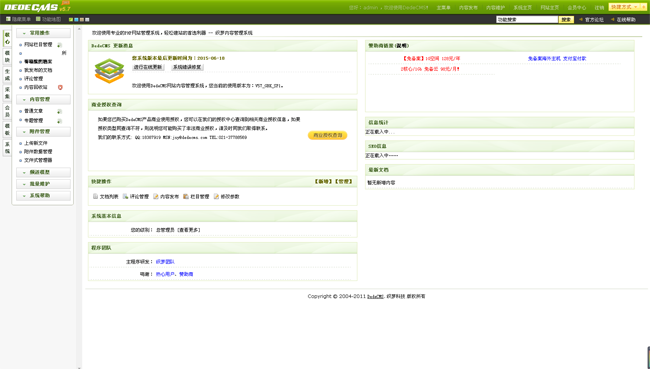
Task: Open 系统主页 in top navigation
Action: (x=522, y=8)
